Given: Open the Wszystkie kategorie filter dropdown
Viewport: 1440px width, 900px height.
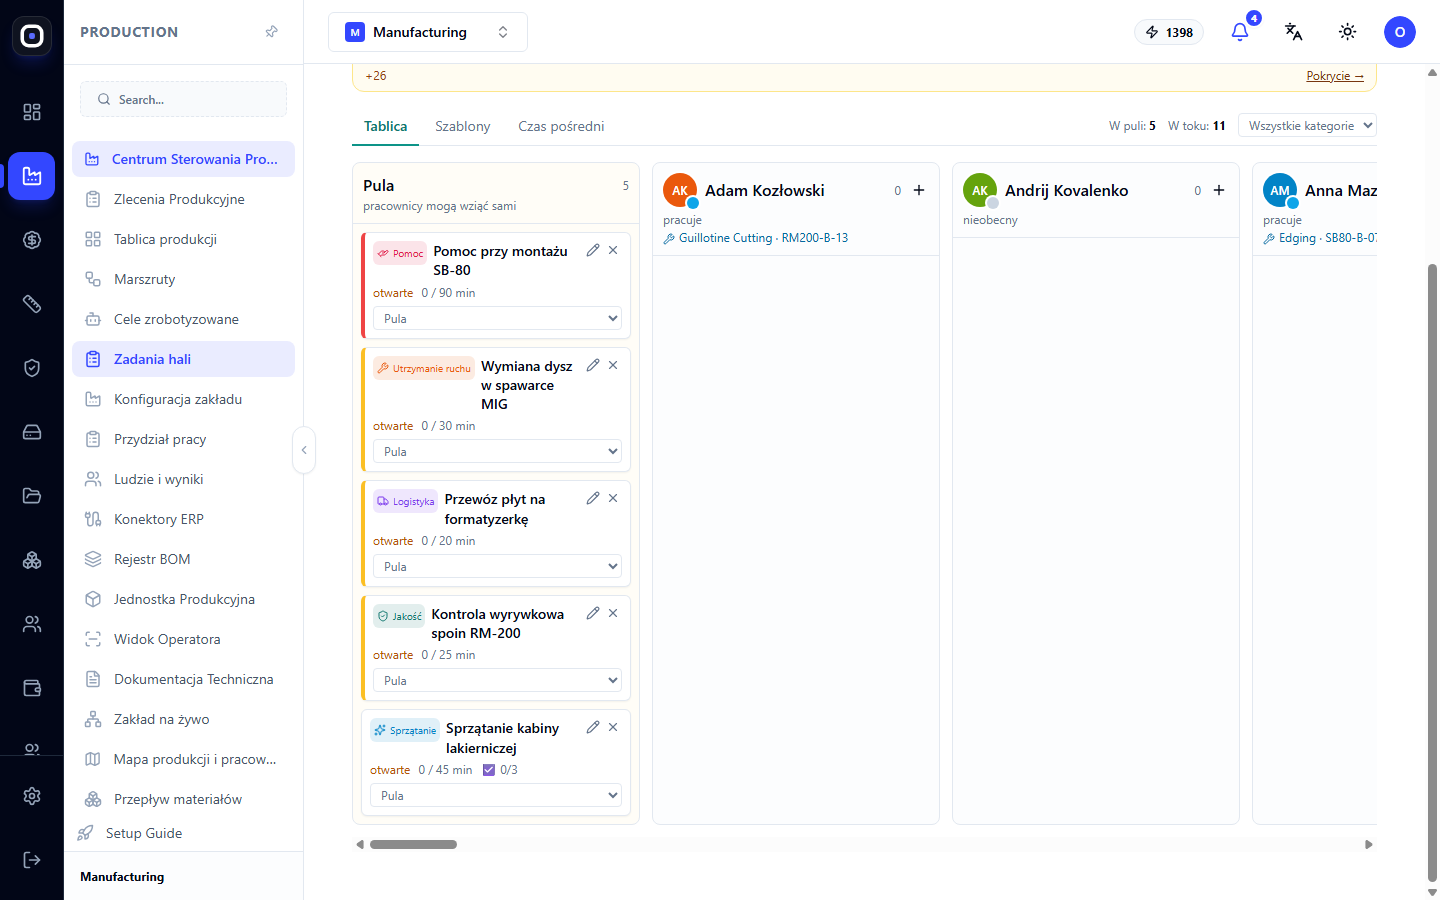Looking at the screenshot, I should click(1308, 125).
